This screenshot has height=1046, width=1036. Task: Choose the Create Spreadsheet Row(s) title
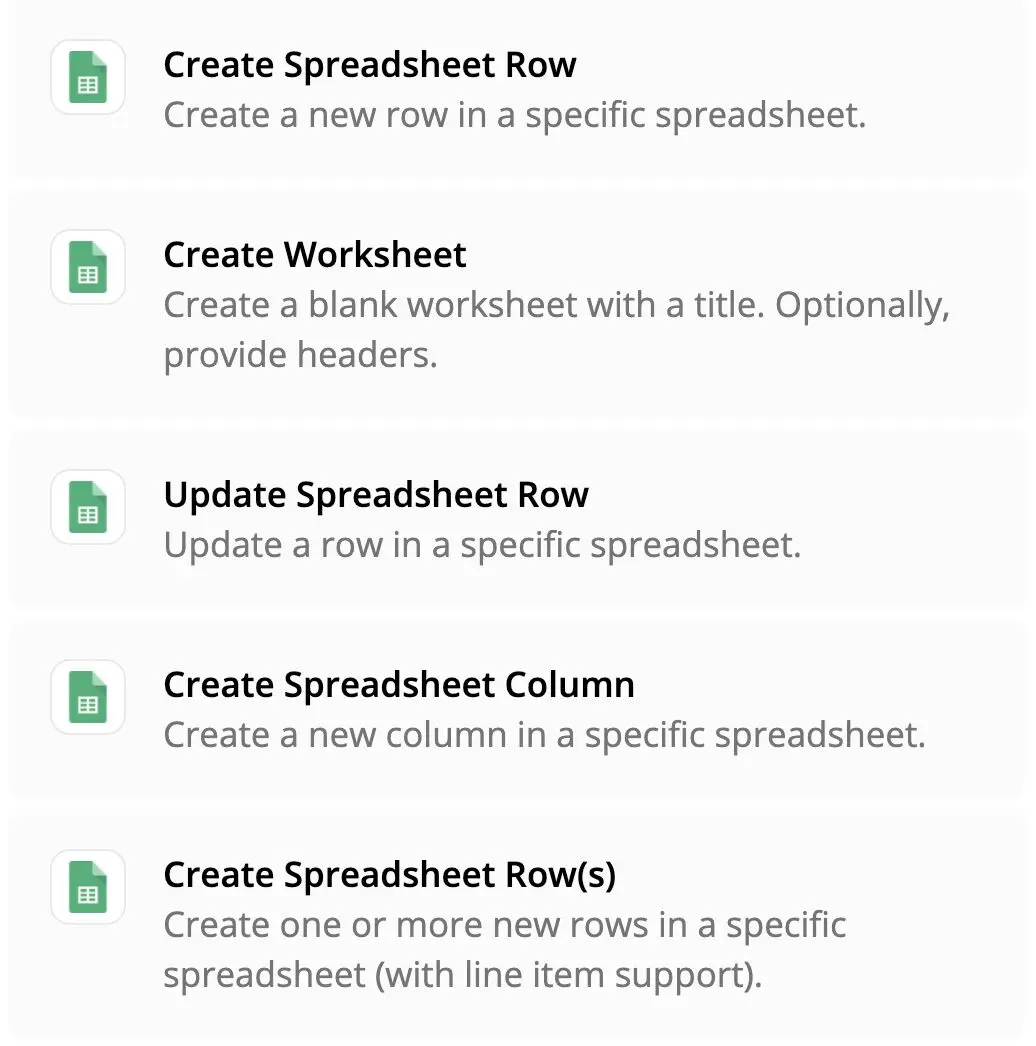pos(390,875)
